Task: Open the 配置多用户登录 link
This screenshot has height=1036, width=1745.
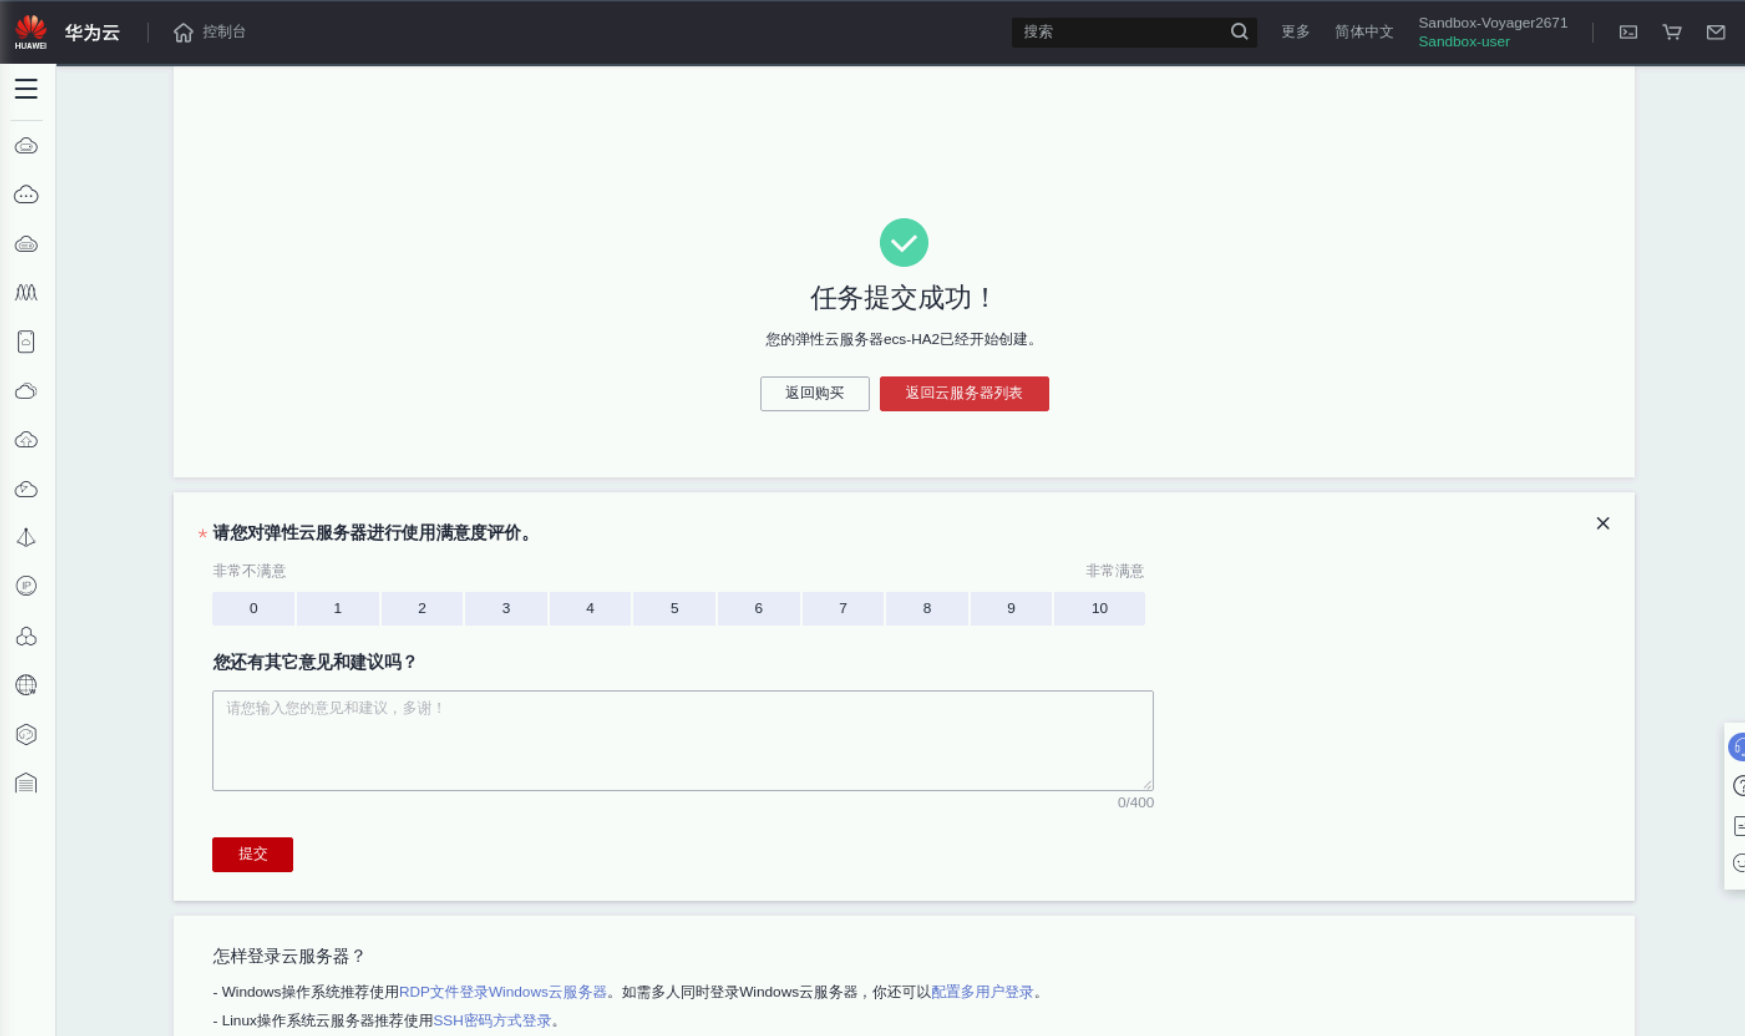Action: [982, 992]
